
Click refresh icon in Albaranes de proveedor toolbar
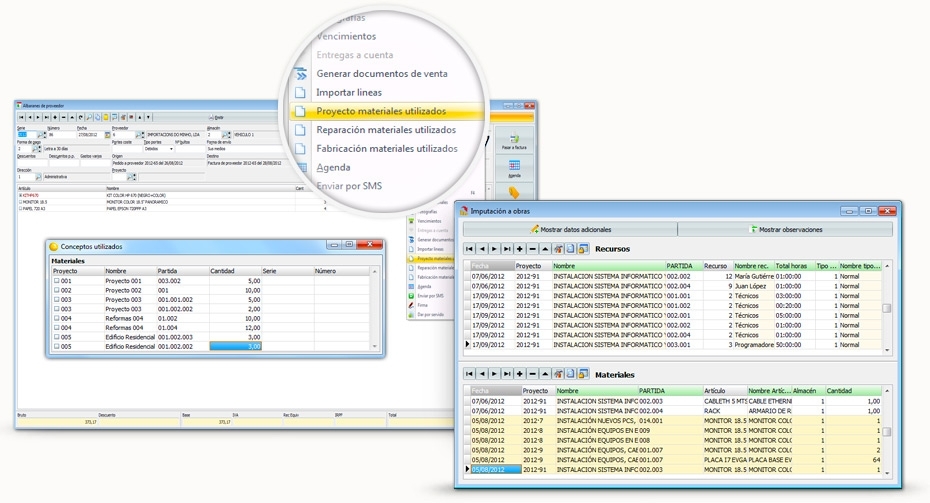click(x=81, y=117)
